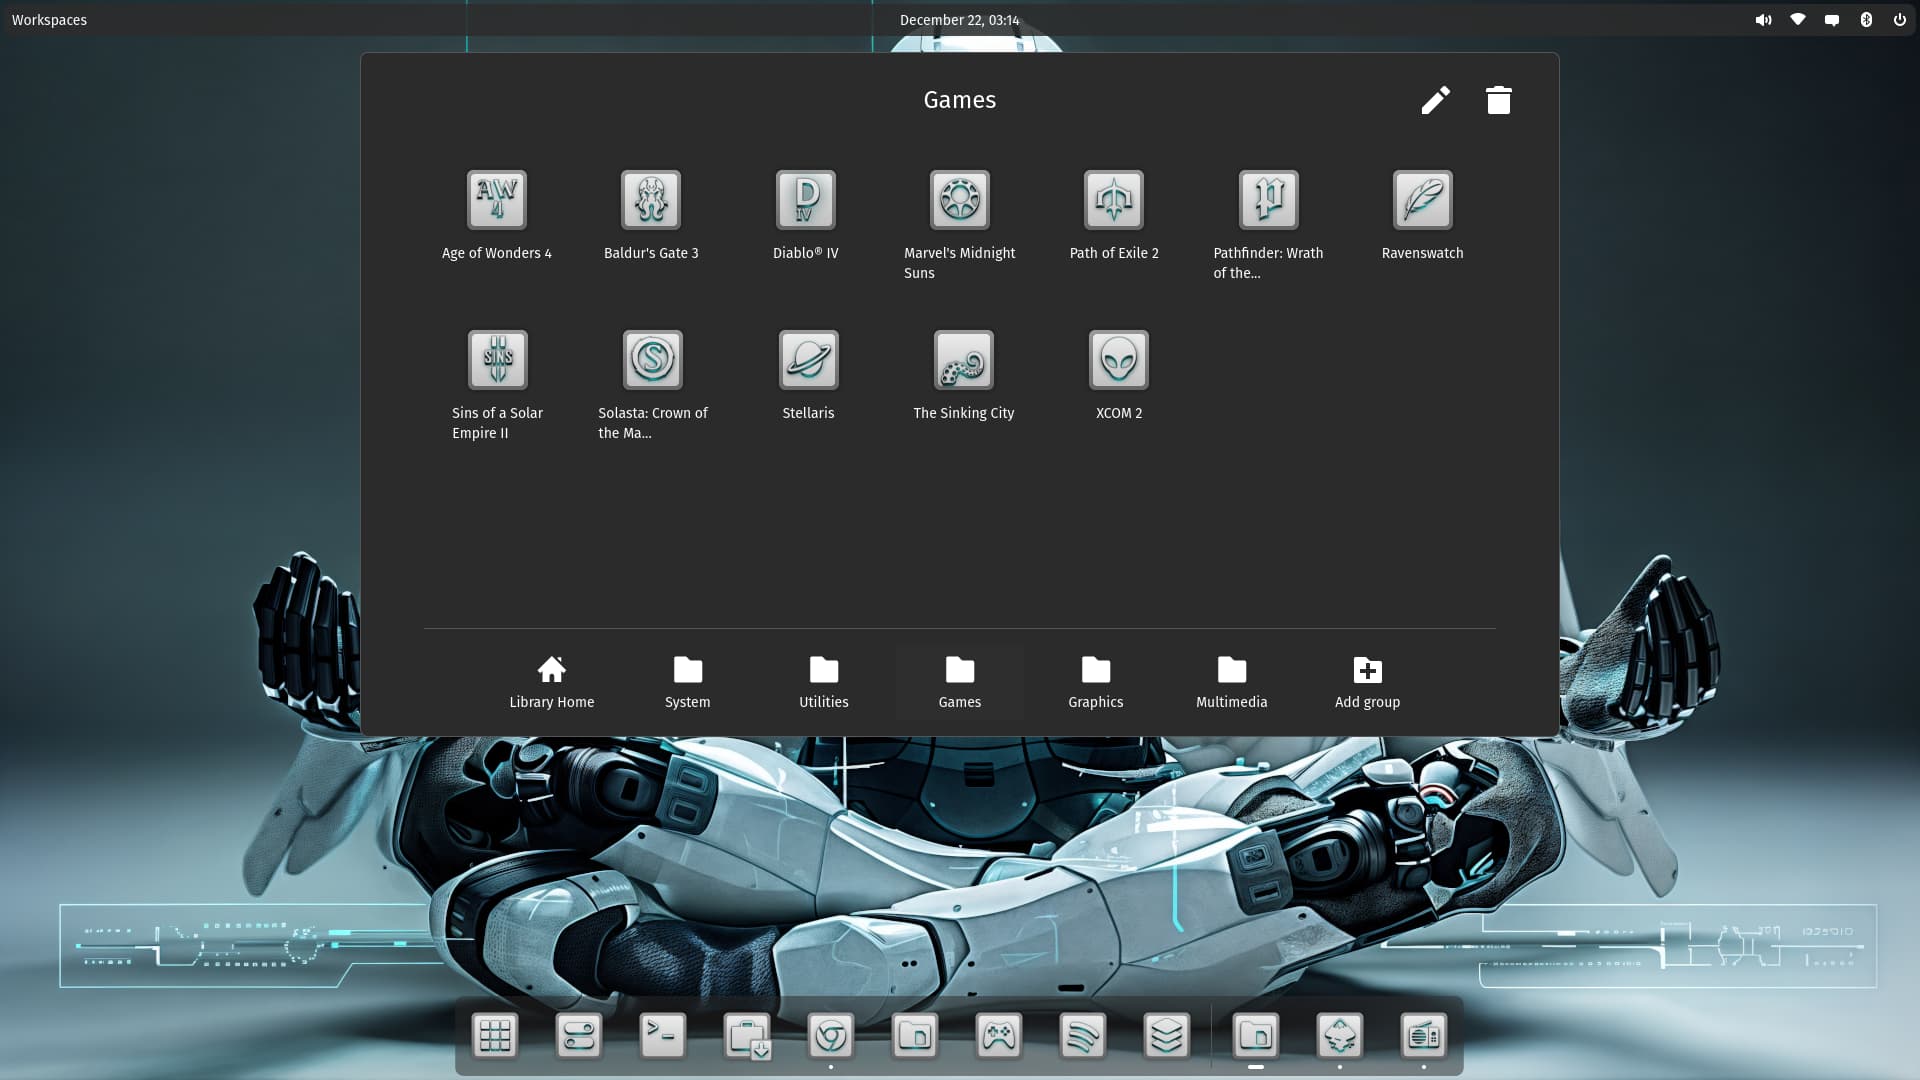1920x1080 pixels.
Task: Switch to the Multimedia group
Action: (x=1232, y=683)
